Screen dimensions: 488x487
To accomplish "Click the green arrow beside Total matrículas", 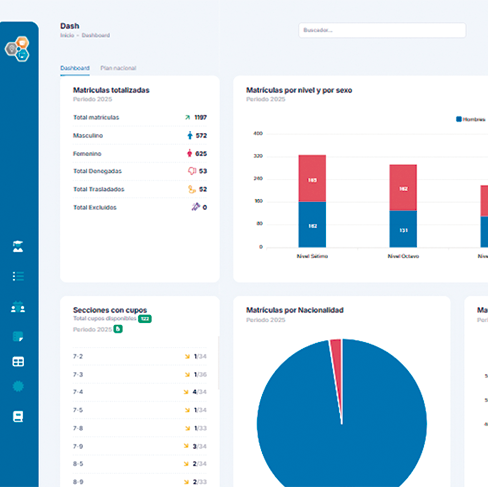I will (188, 117).
